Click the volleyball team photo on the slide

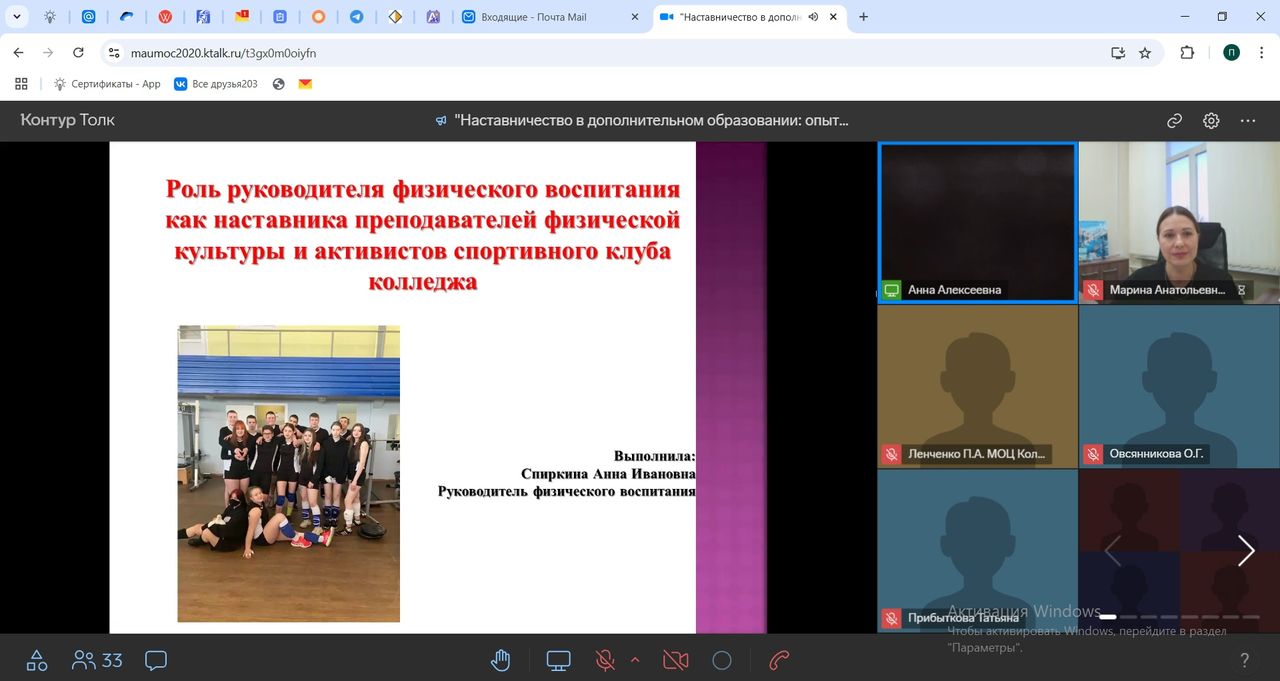point(288,473)
